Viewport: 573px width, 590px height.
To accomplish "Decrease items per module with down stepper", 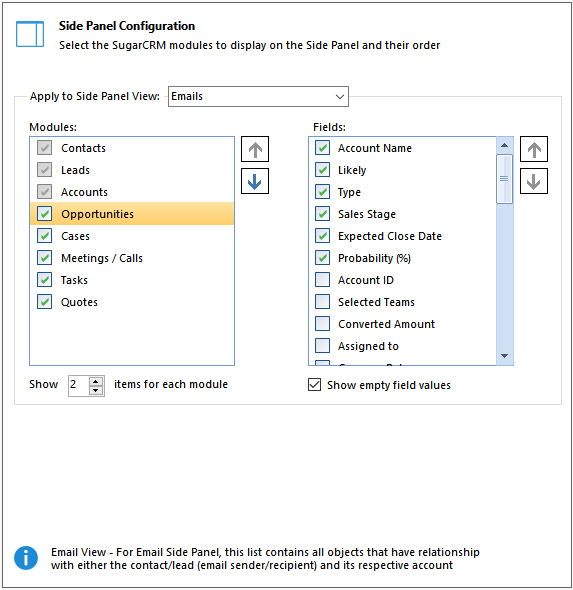I will (96, 390).
